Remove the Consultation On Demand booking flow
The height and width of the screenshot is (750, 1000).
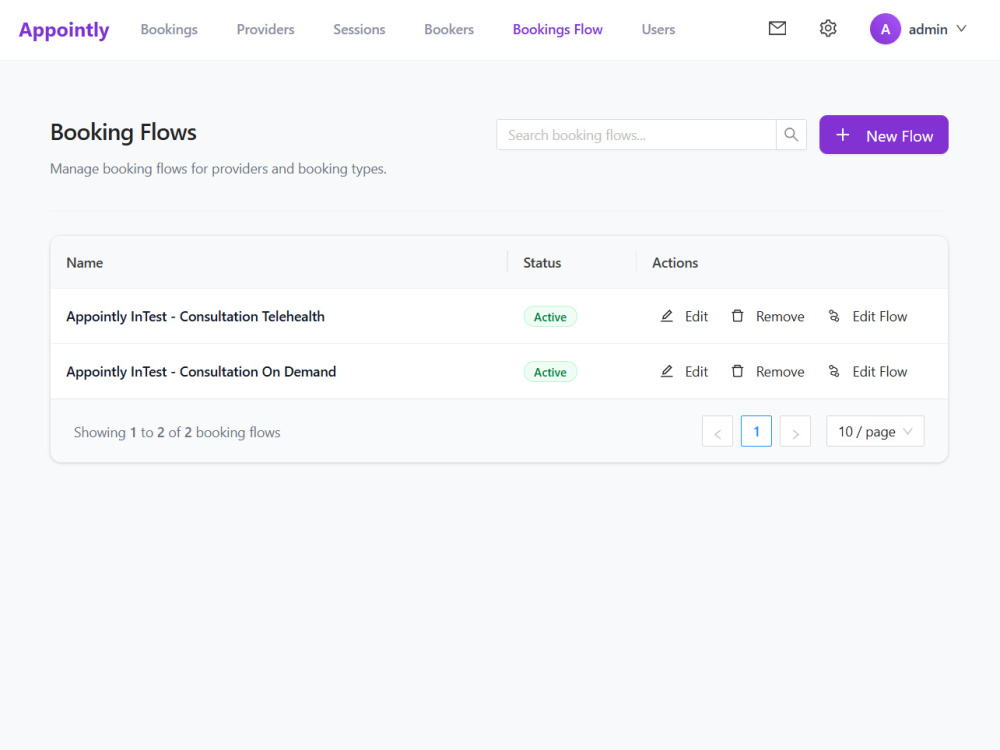(x=768, y=371)
